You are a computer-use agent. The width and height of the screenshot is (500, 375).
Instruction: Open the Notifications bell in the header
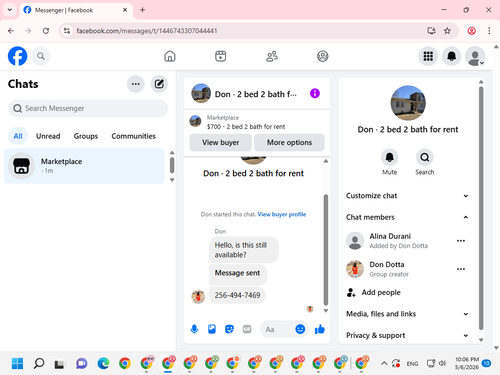pyautogui.click(x=451, y=56)
